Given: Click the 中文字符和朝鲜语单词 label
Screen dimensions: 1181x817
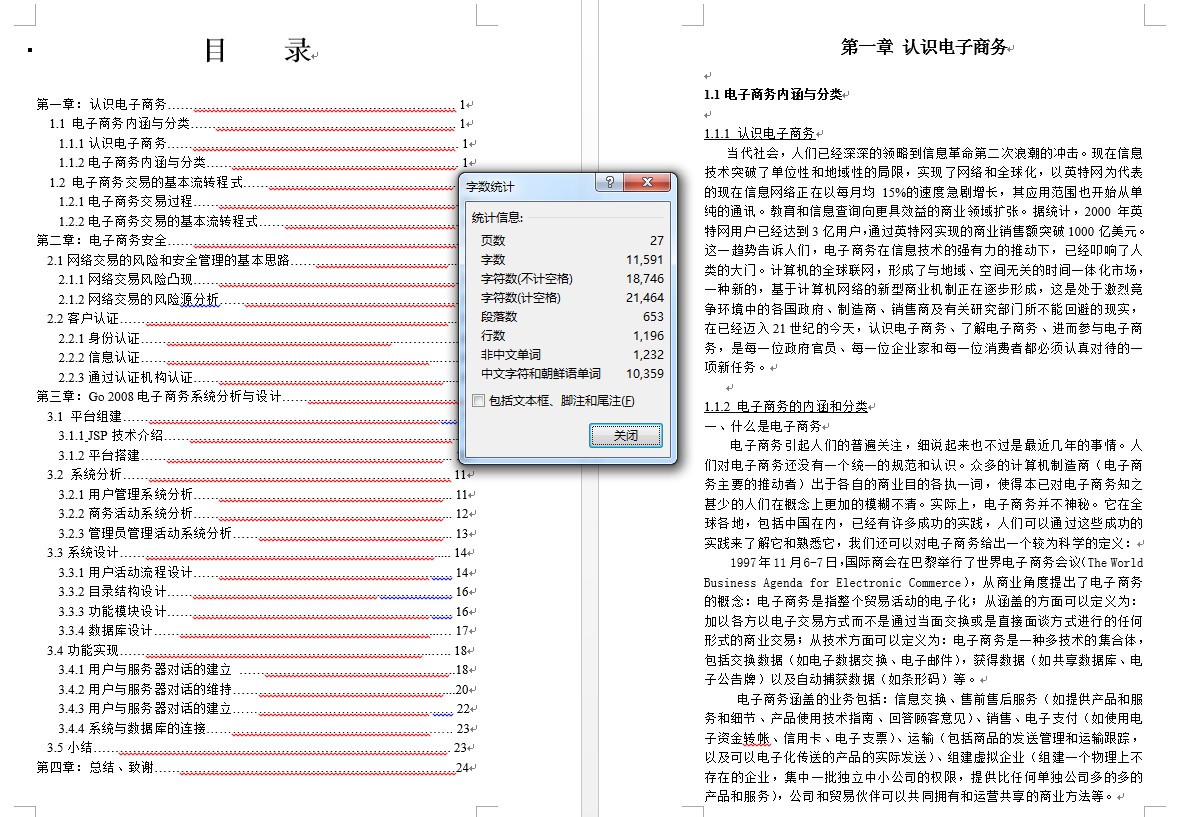Looking at the screenshot, I should 541,373.
